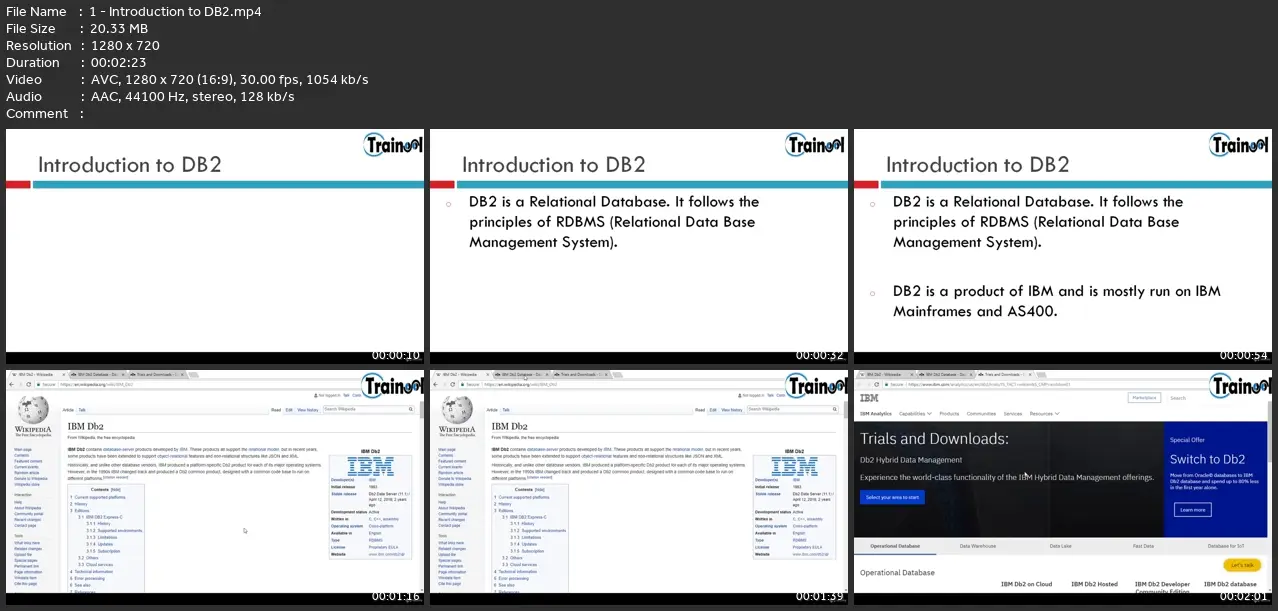Image resolution: width=1278 pixels, height=611 pixels.
Task: Click the Wikipedia globe logo in the 00:01:39 thumbnail
Action: coord(458,410)
